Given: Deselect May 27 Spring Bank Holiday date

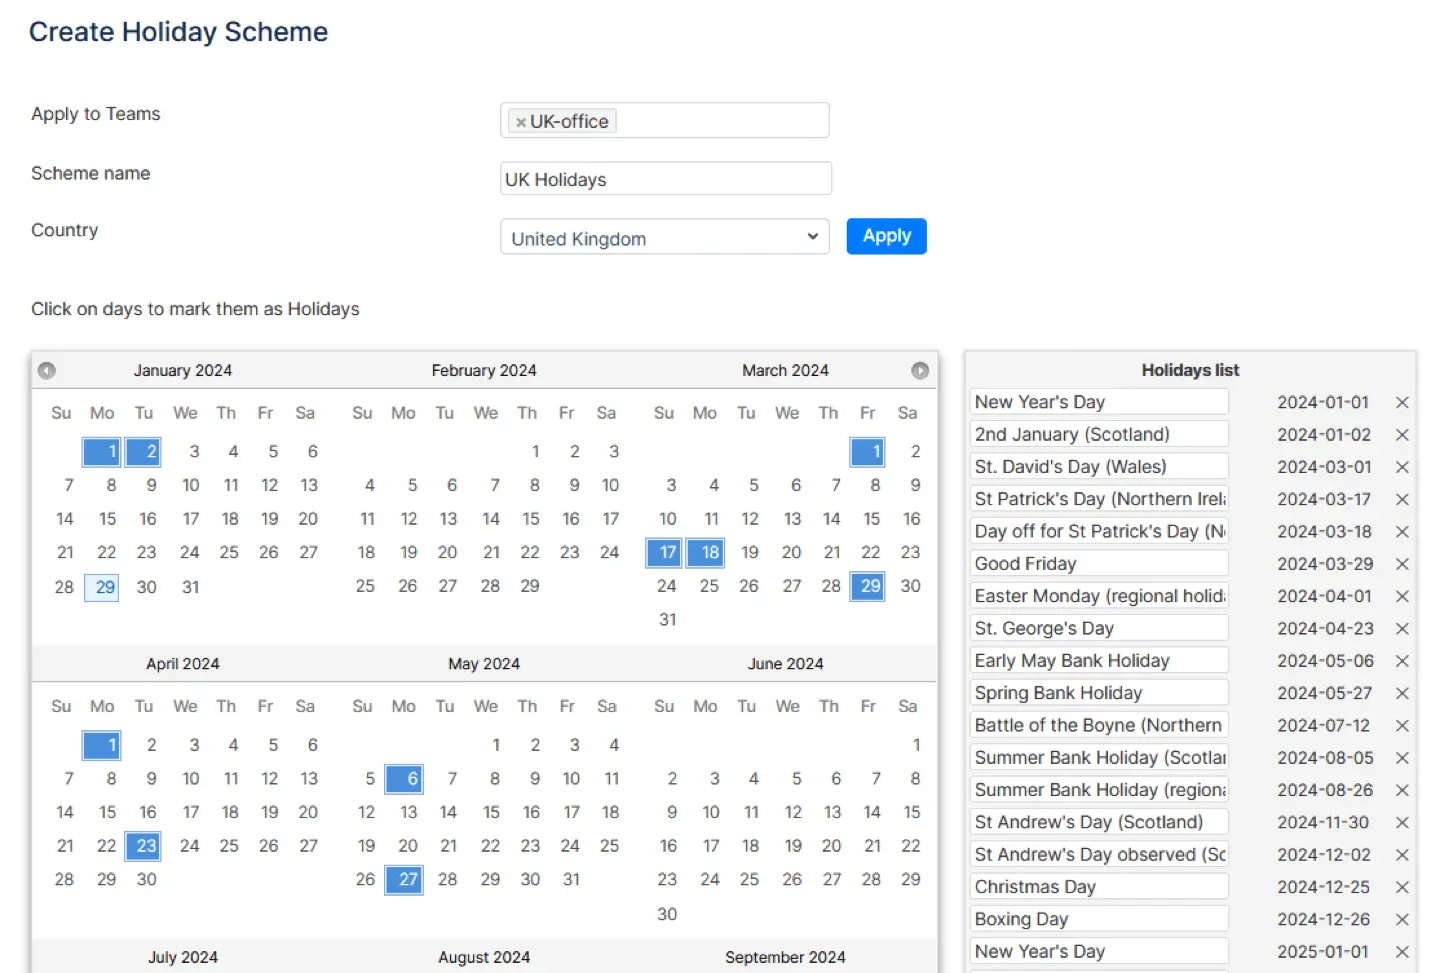Looking at the screenshot, I should click(404, 880).
